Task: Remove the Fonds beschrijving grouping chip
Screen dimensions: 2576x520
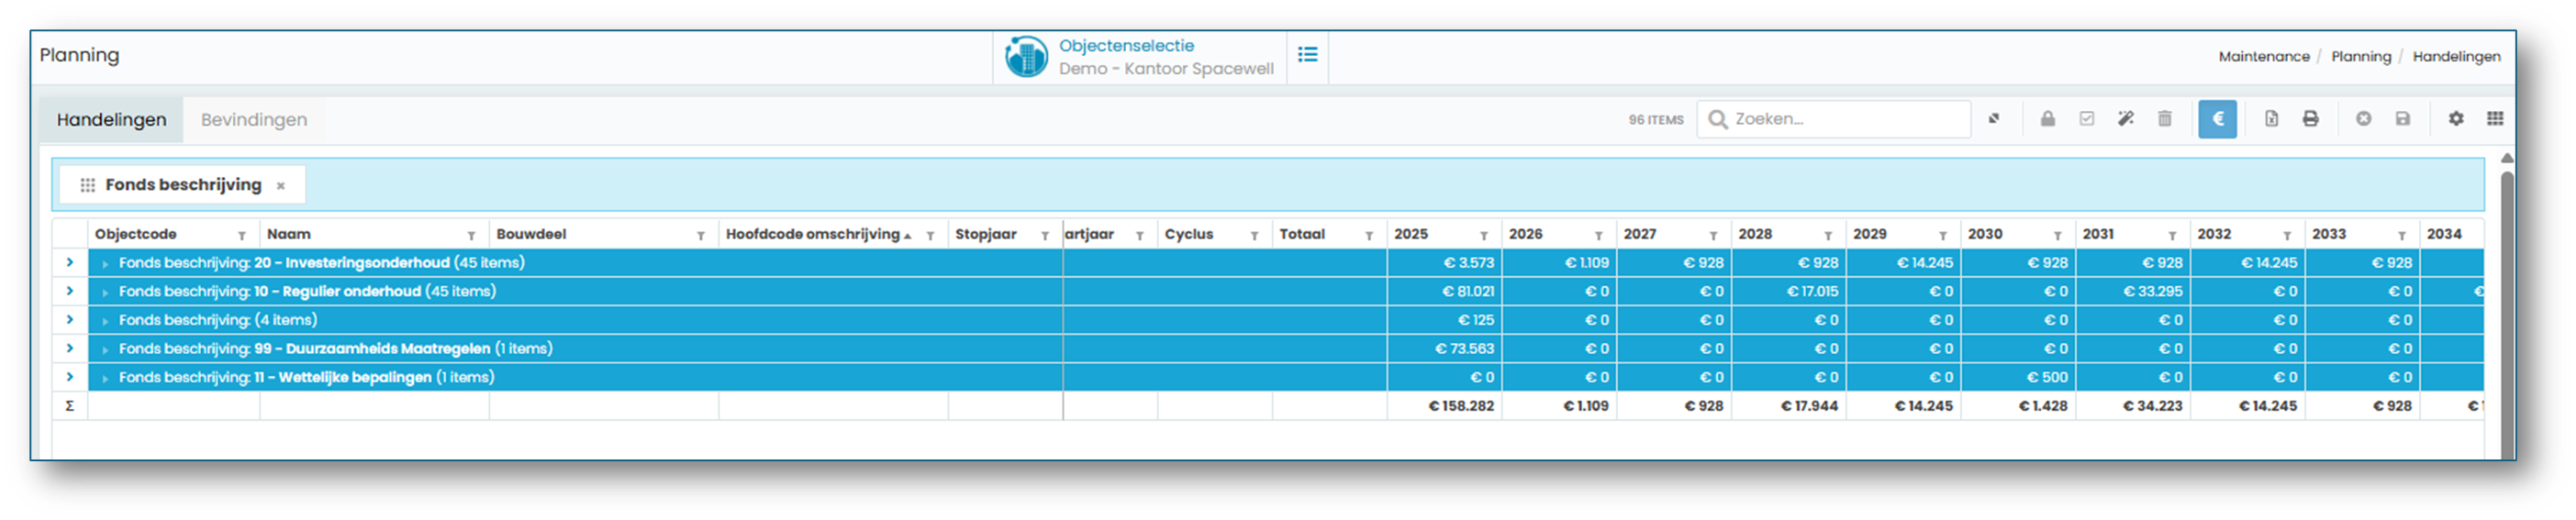Action: coord(281,186)
